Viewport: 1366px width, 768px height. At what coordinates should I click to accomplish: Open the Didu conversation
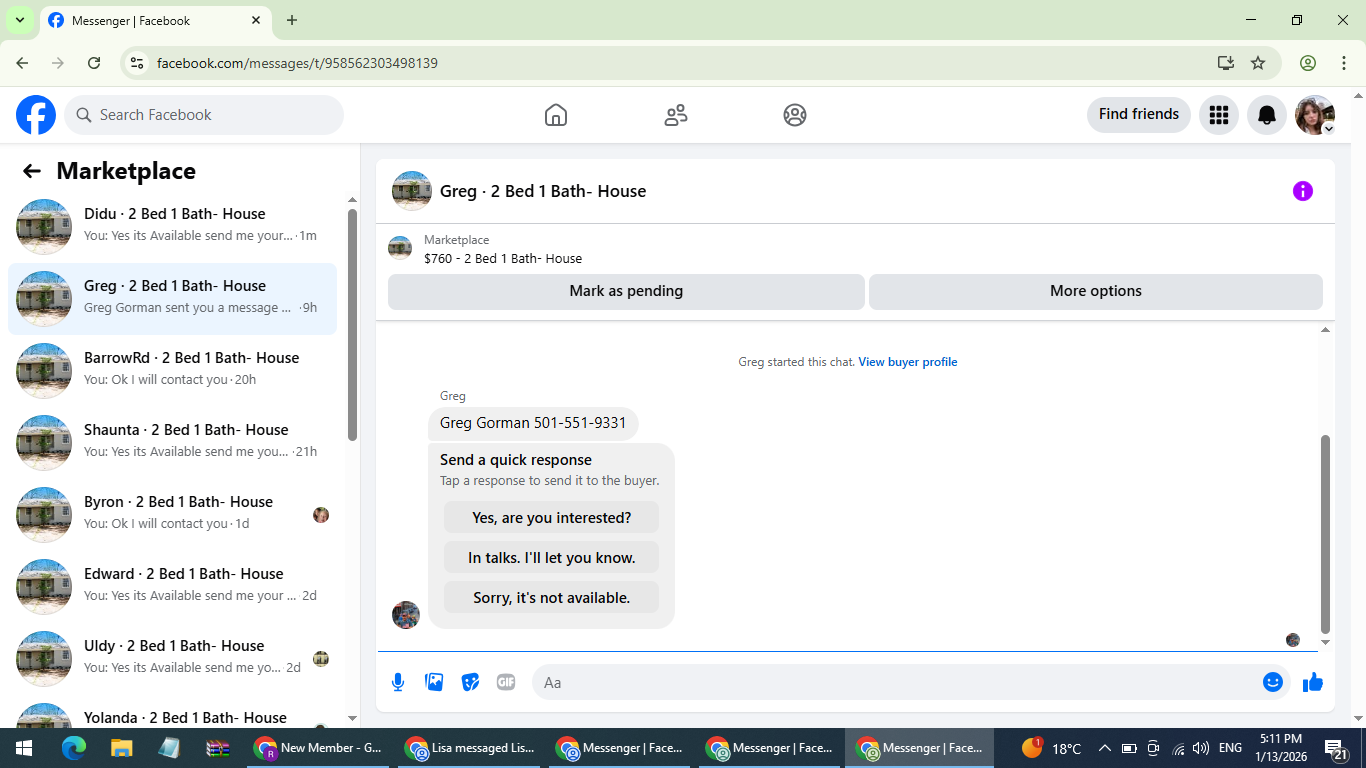pos(172,227)
